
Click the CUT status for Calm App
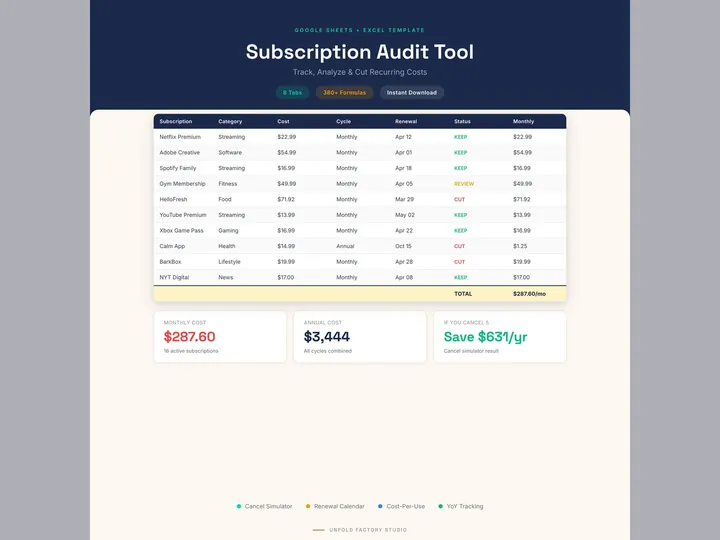pyautogui.click(x=460, y=246)
